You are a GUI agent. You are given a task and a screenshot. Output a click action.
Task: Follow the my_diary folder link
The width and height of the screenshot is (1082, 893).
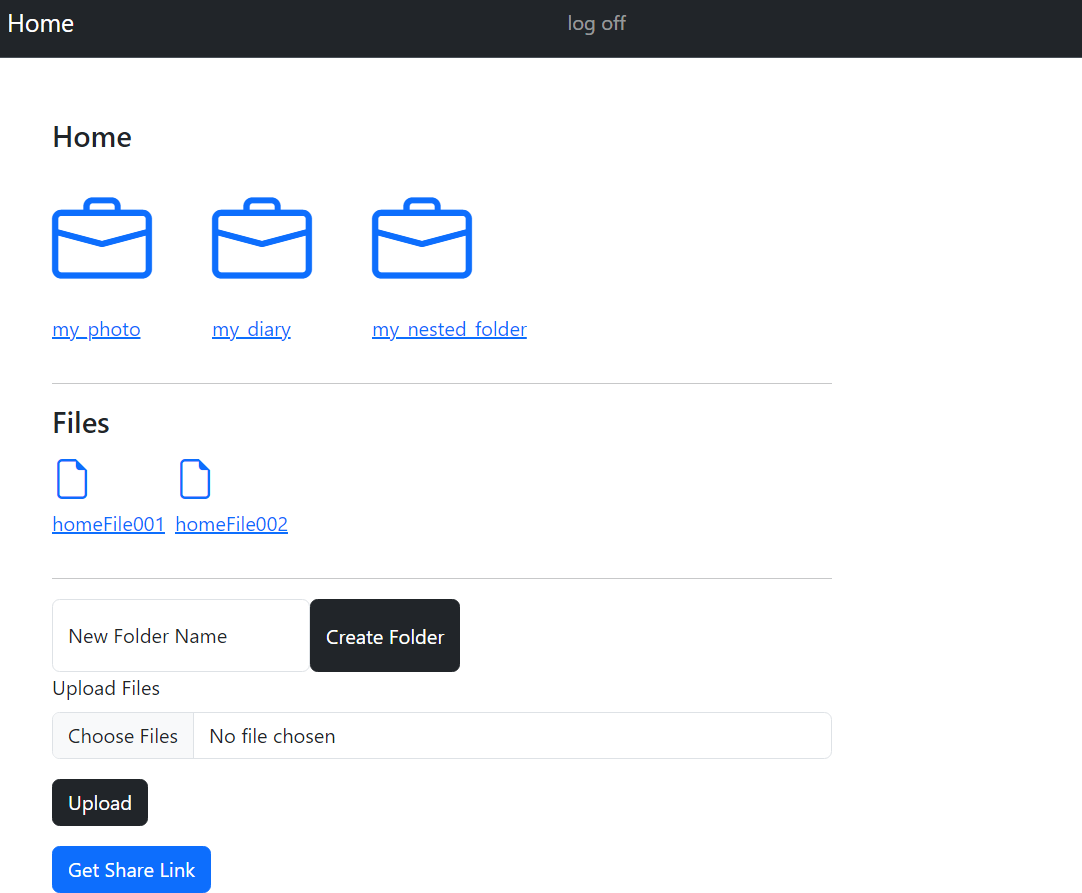(252, 329)
